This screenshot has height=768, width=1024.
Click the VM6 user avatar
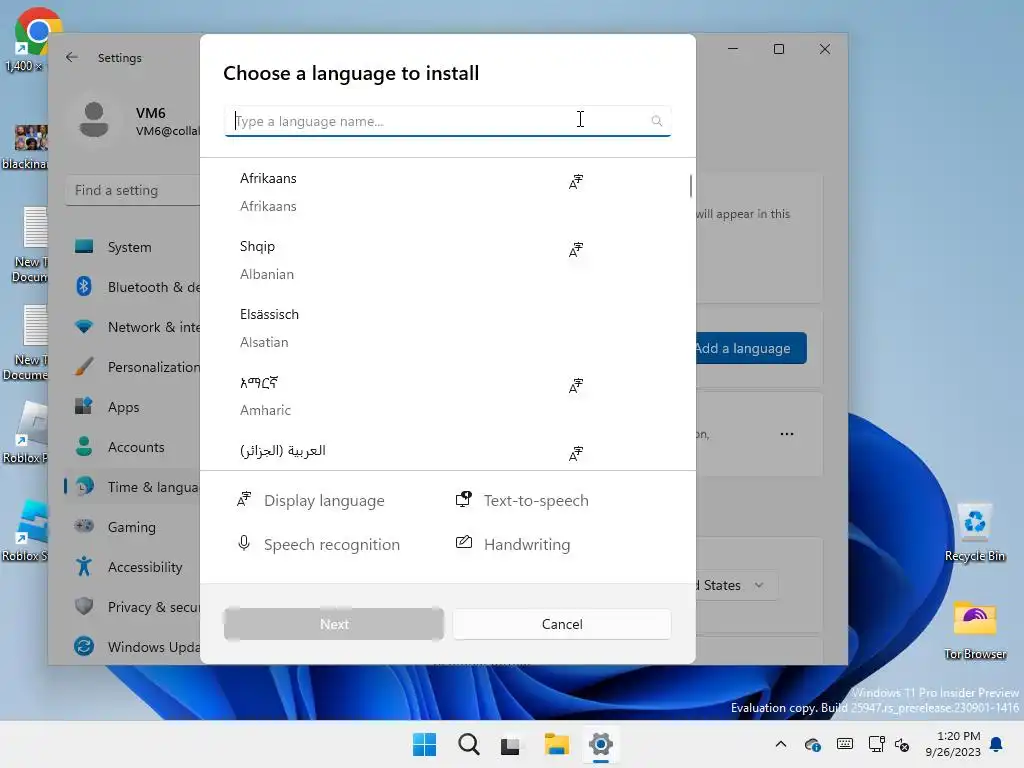point(94,120)
